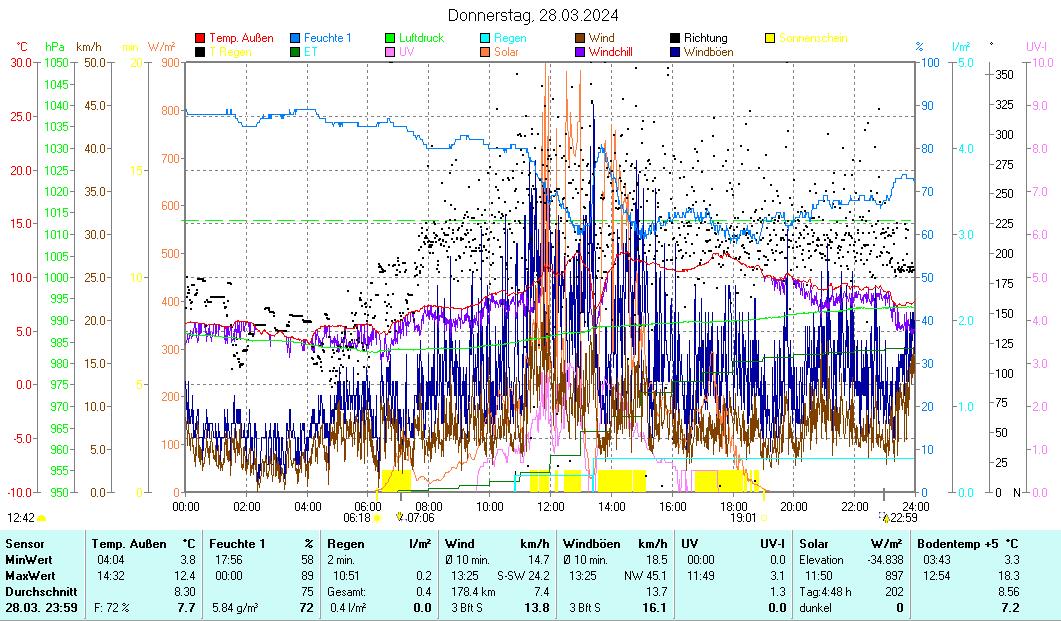Click the sunset icon beside 19:01
The height and width of the screenshot is (621, 1061).
pos(764,518)
